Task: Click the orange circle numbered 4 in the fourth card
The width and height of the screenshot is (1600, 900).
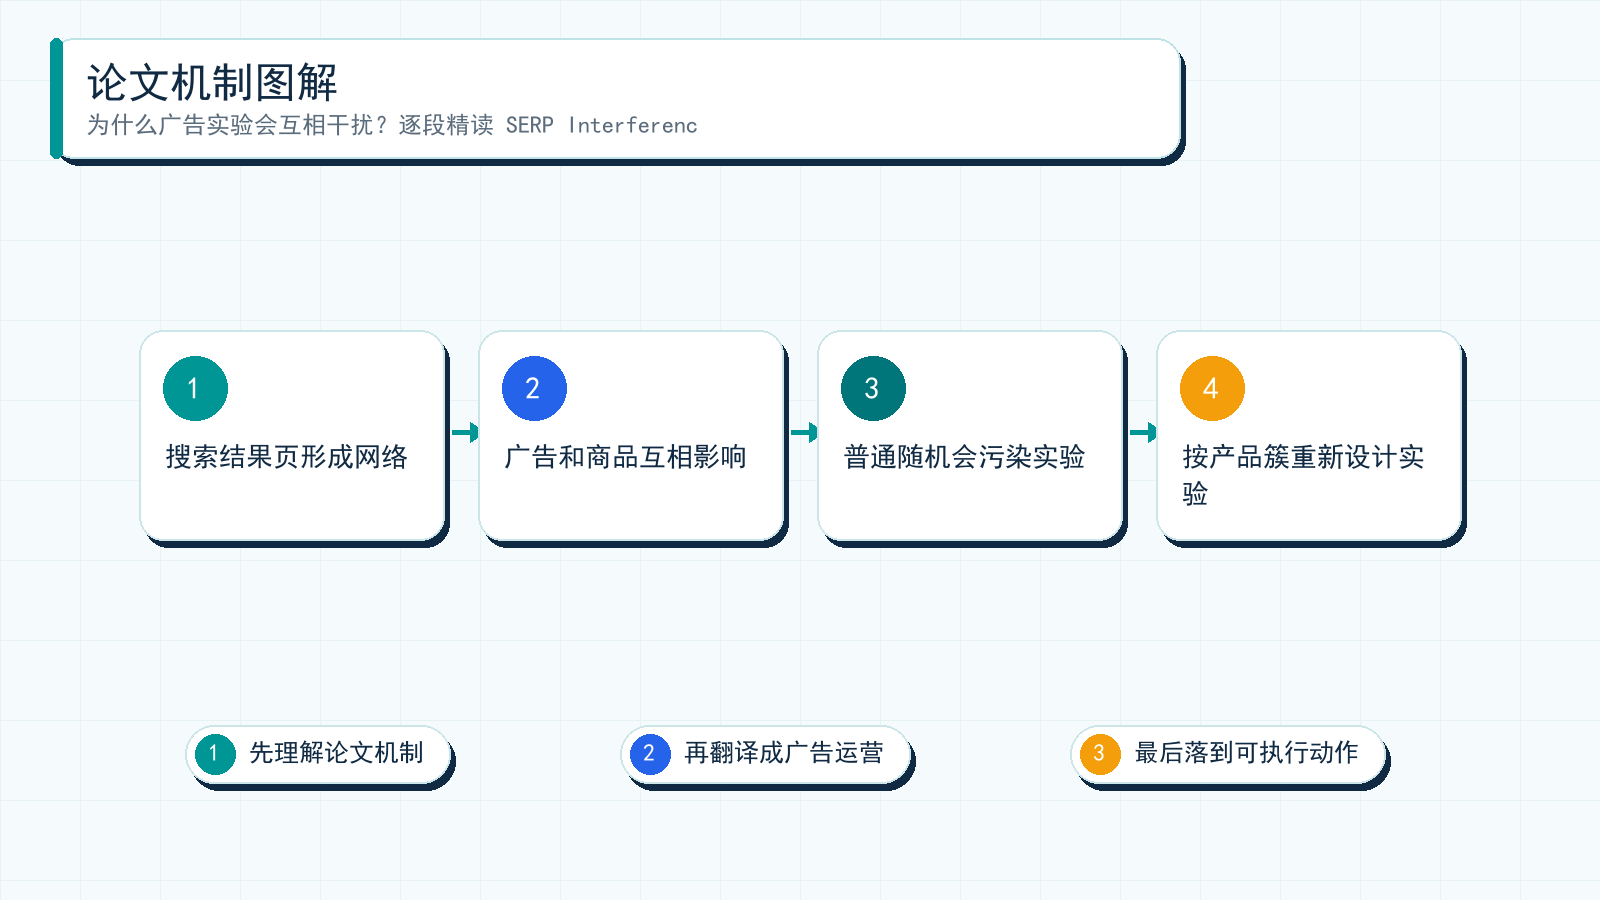Action: [1212, 388]
